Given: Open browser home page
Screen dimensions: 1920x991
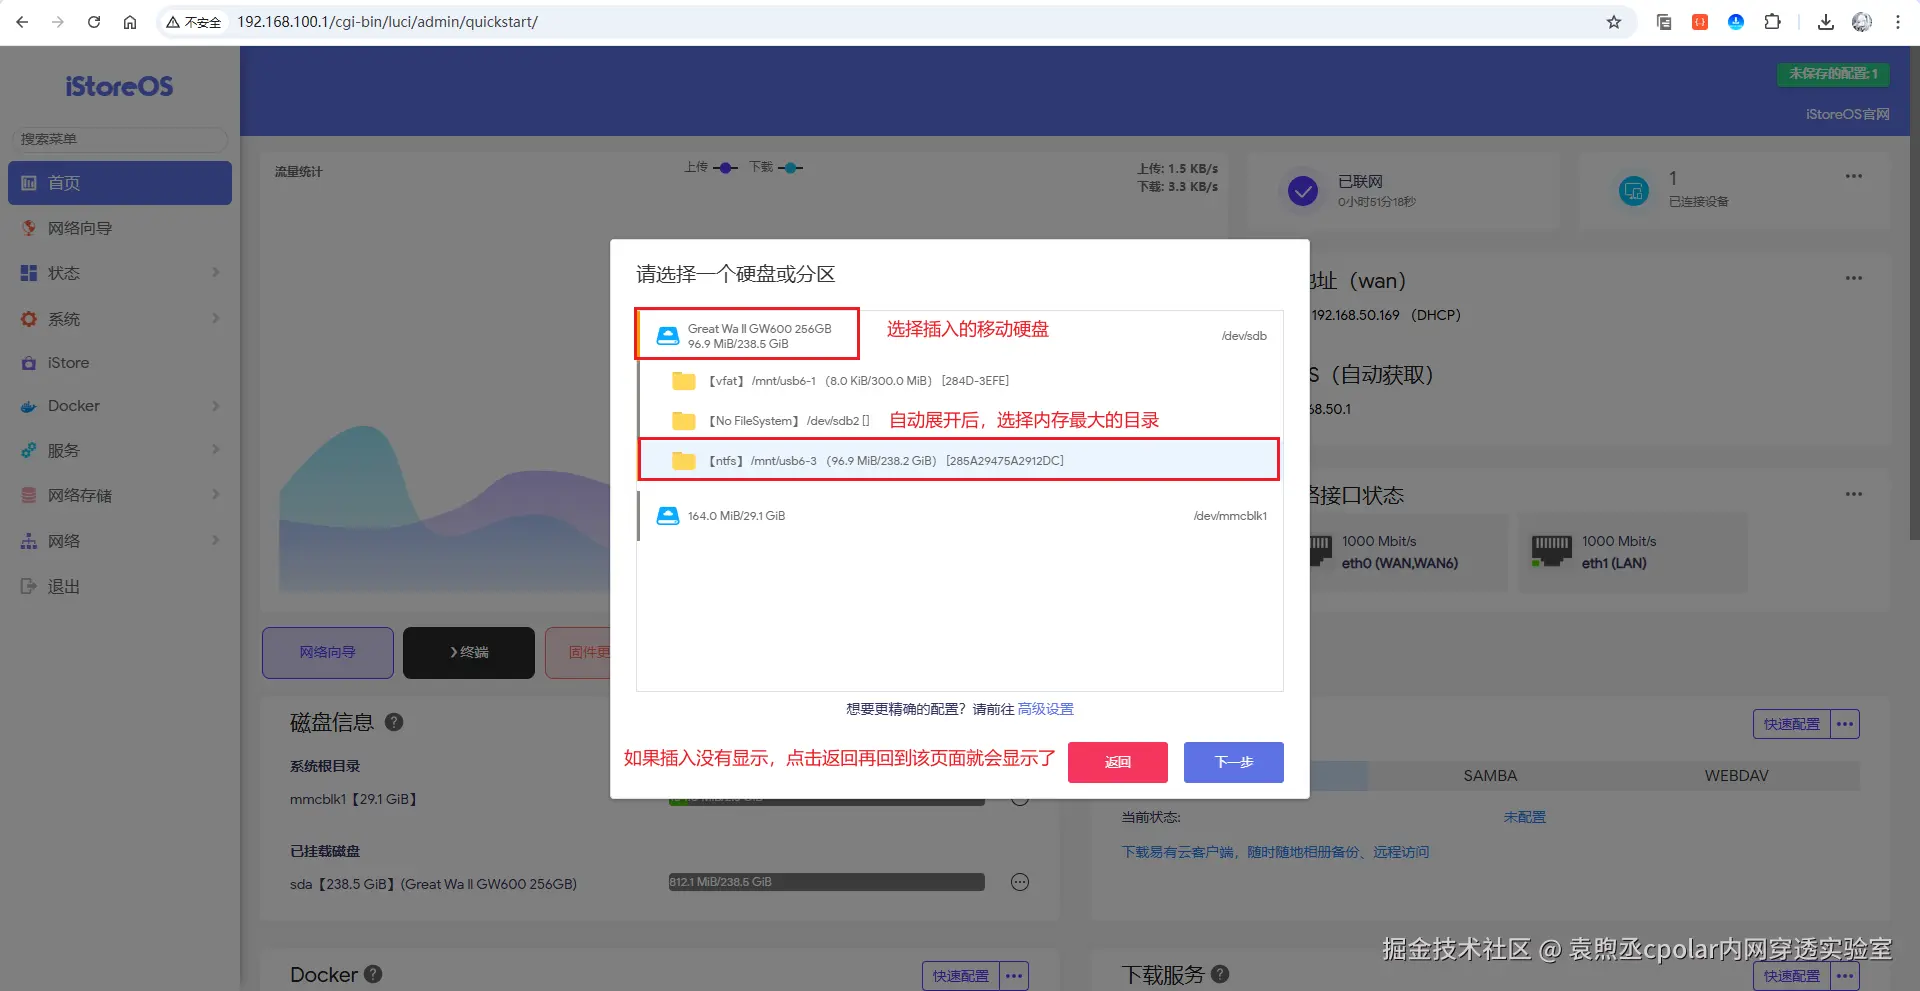Looking at the screenshot, I should pyautogui.click(x=130, y=22).
